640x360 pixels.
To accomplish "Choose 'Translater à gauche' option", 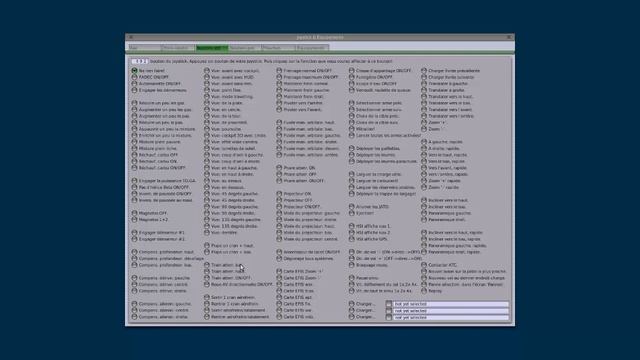I will [x=424, y=84].
